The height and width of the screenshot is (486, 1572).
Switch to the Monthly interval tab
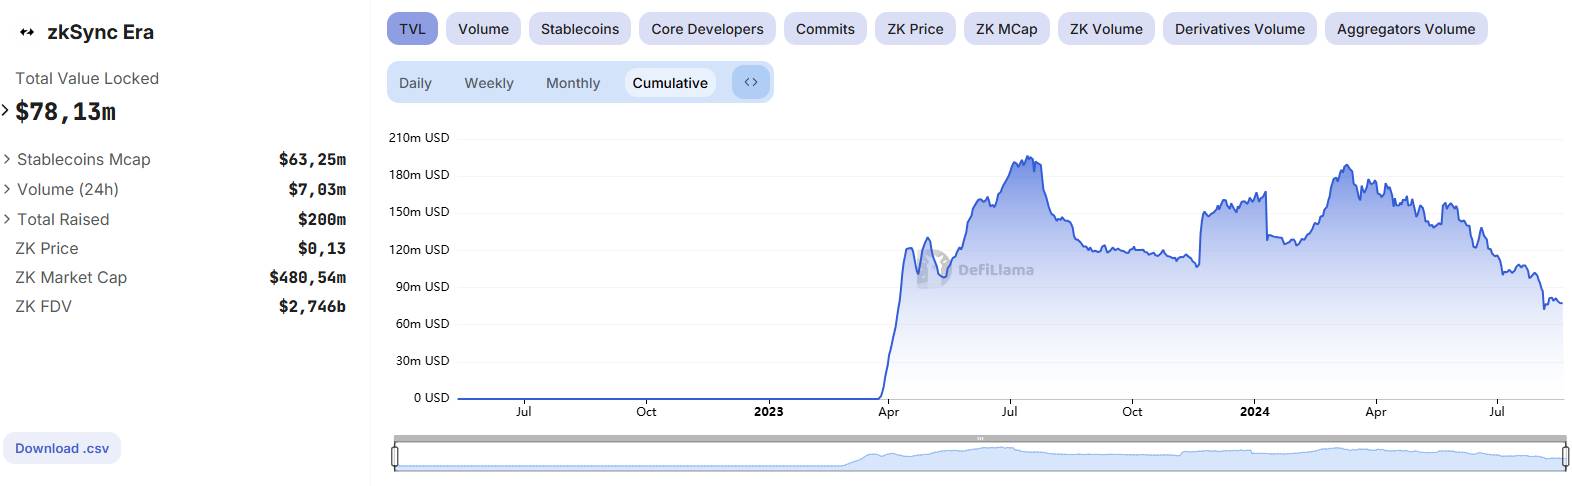tap(573, 83)
